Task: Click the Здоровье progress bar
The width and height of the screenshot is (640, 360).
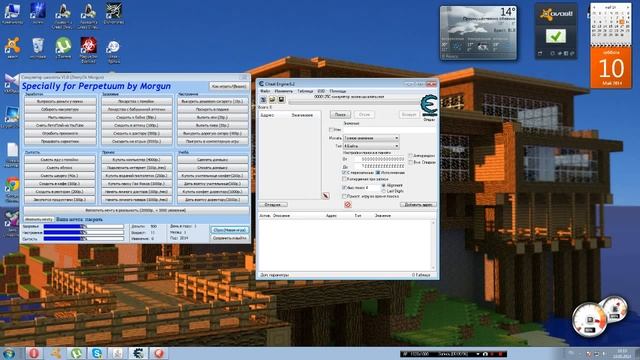Action: (84, 226)
